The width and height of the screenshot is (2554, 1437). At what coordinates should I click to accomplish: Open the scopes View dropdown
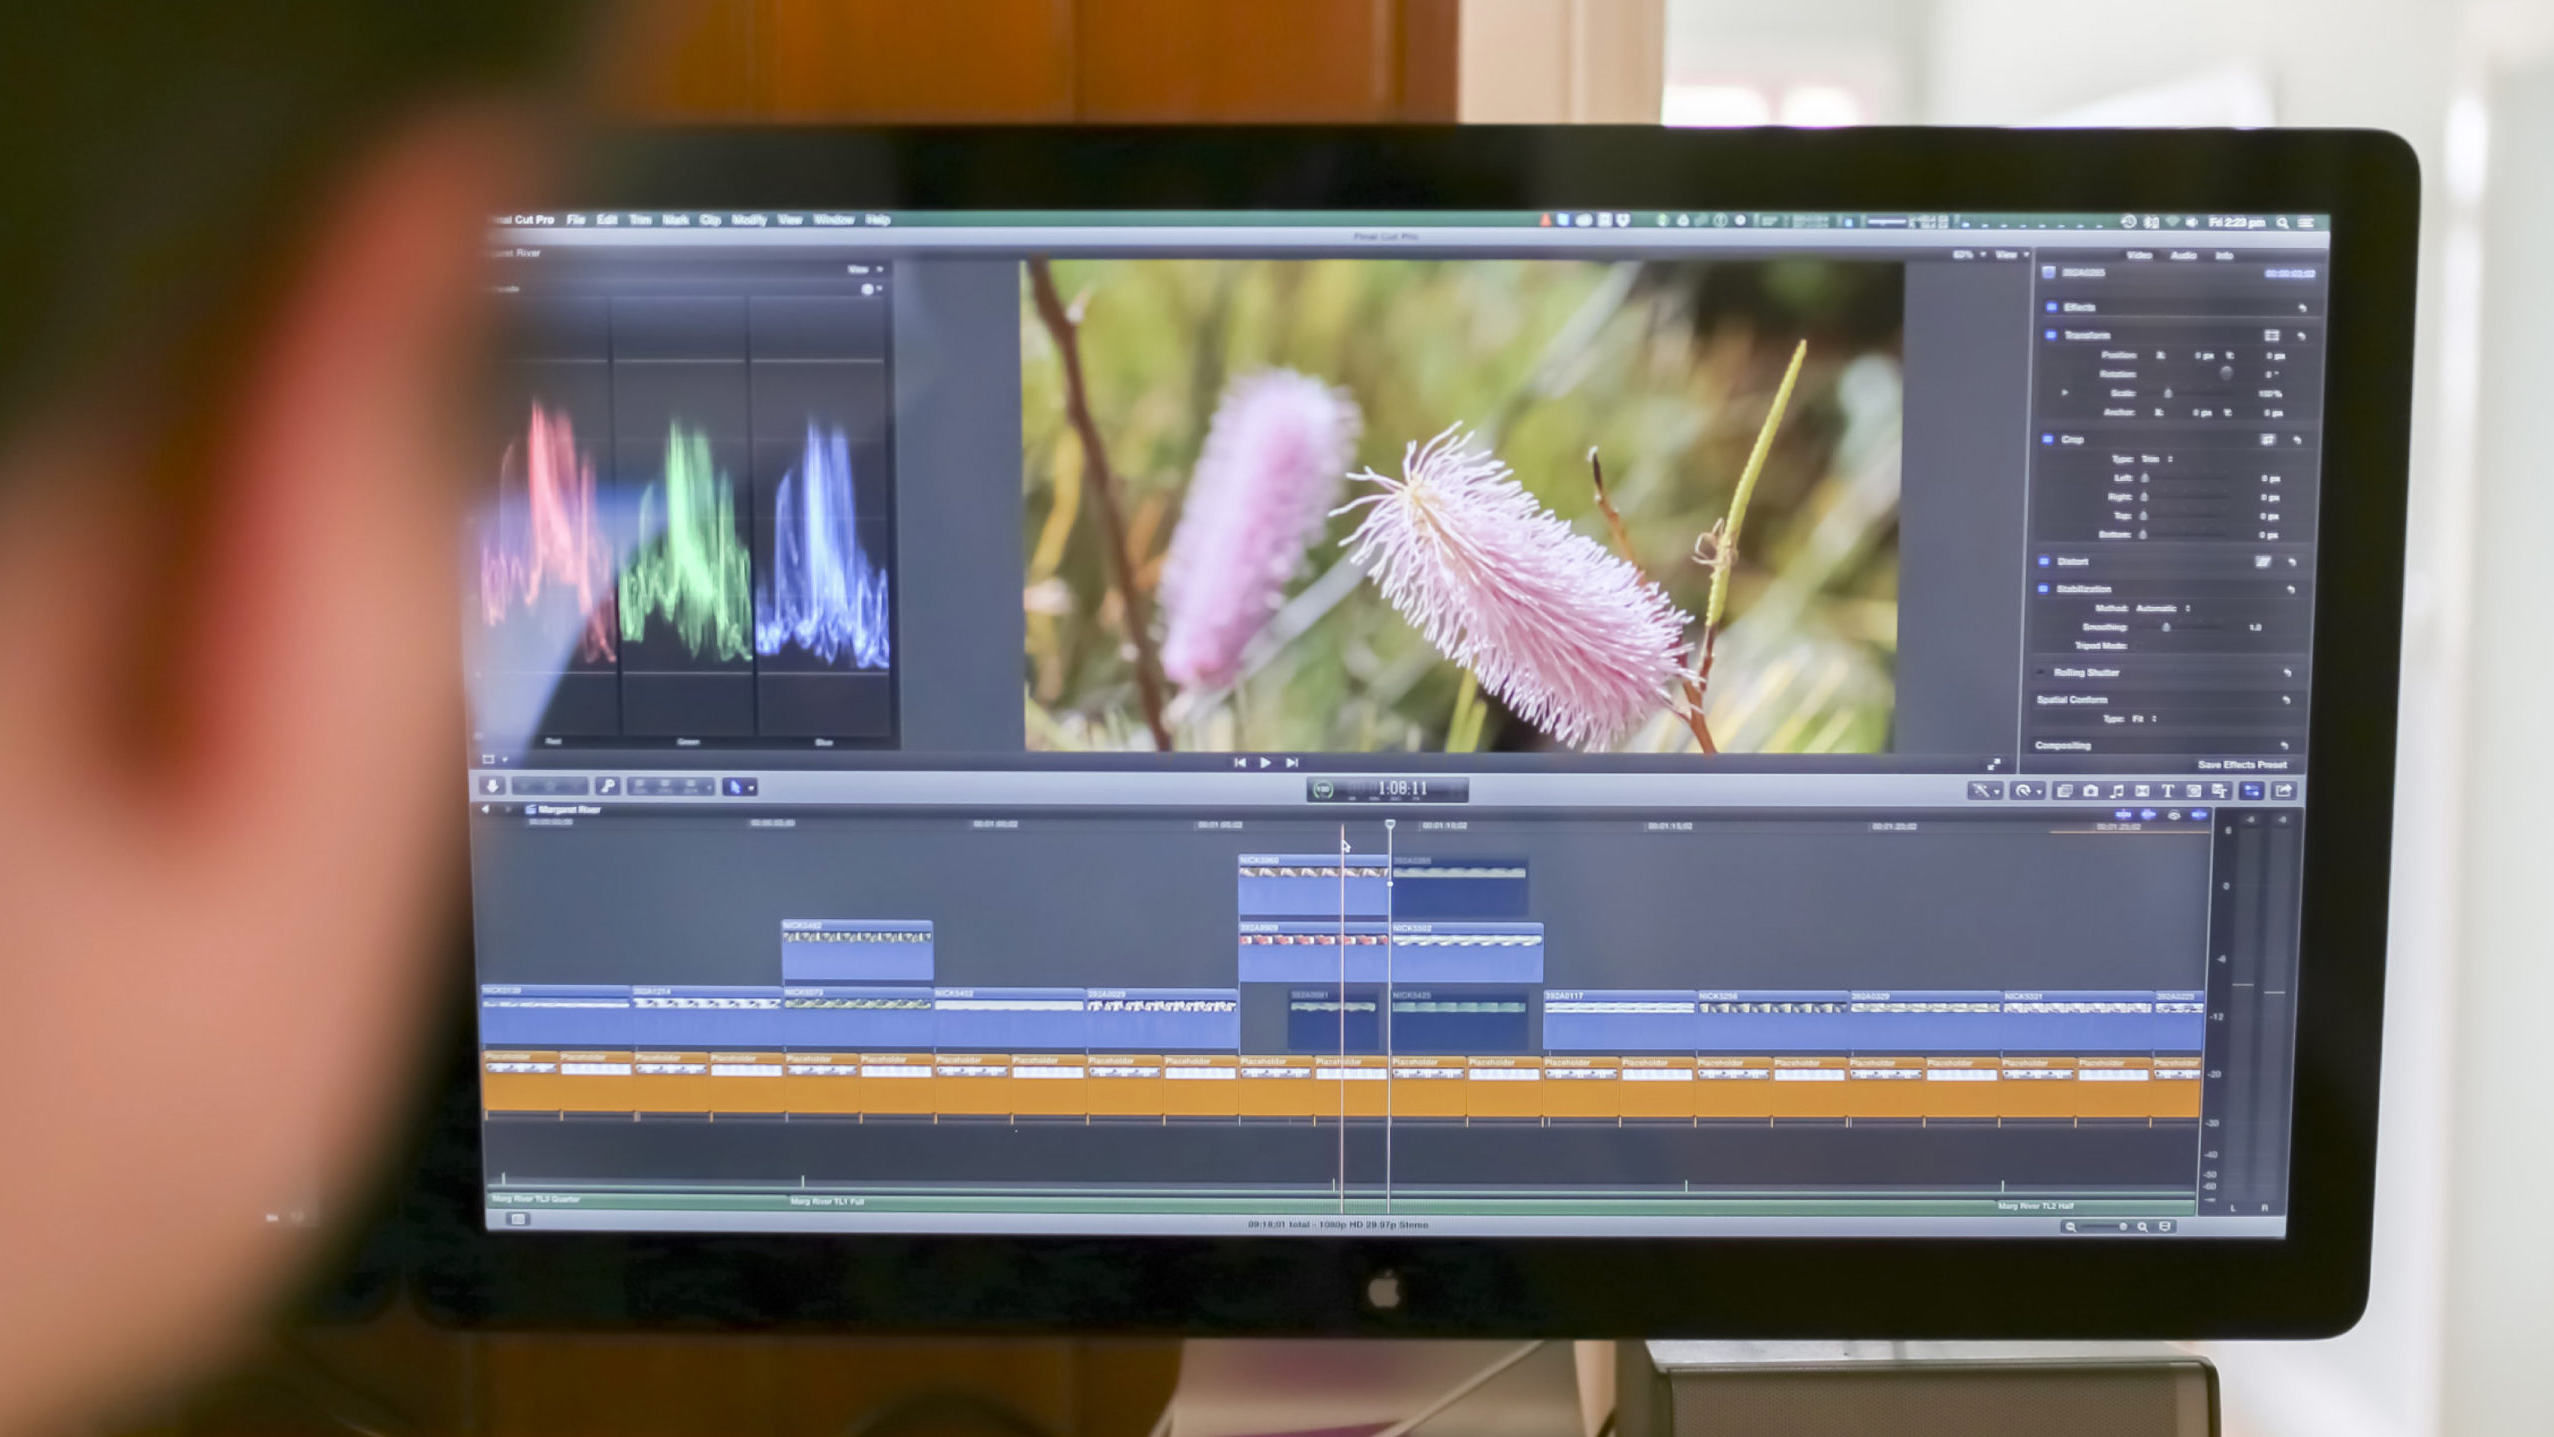point(864,269)
